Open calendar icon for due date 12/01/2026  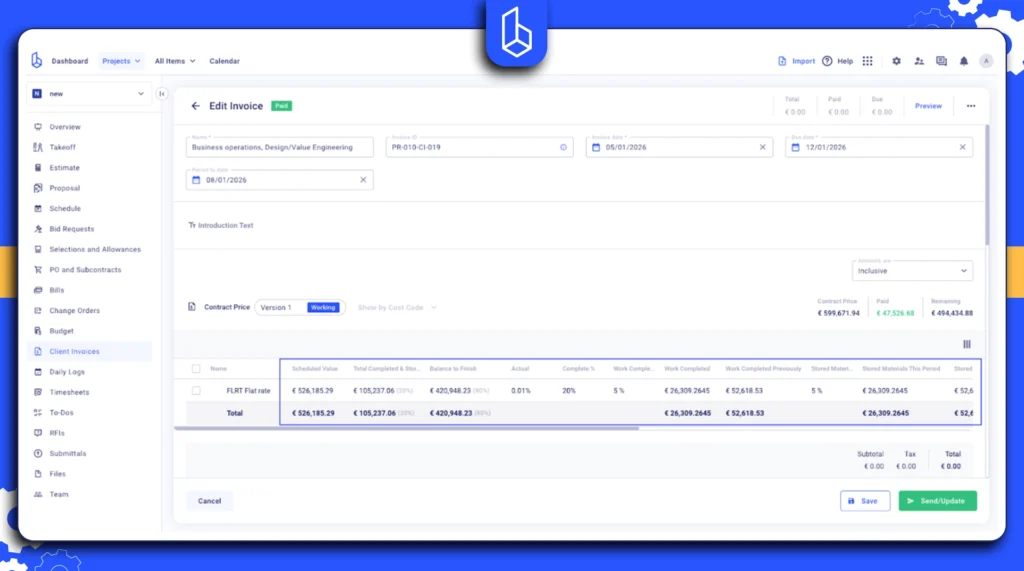(x=795, y=147)
